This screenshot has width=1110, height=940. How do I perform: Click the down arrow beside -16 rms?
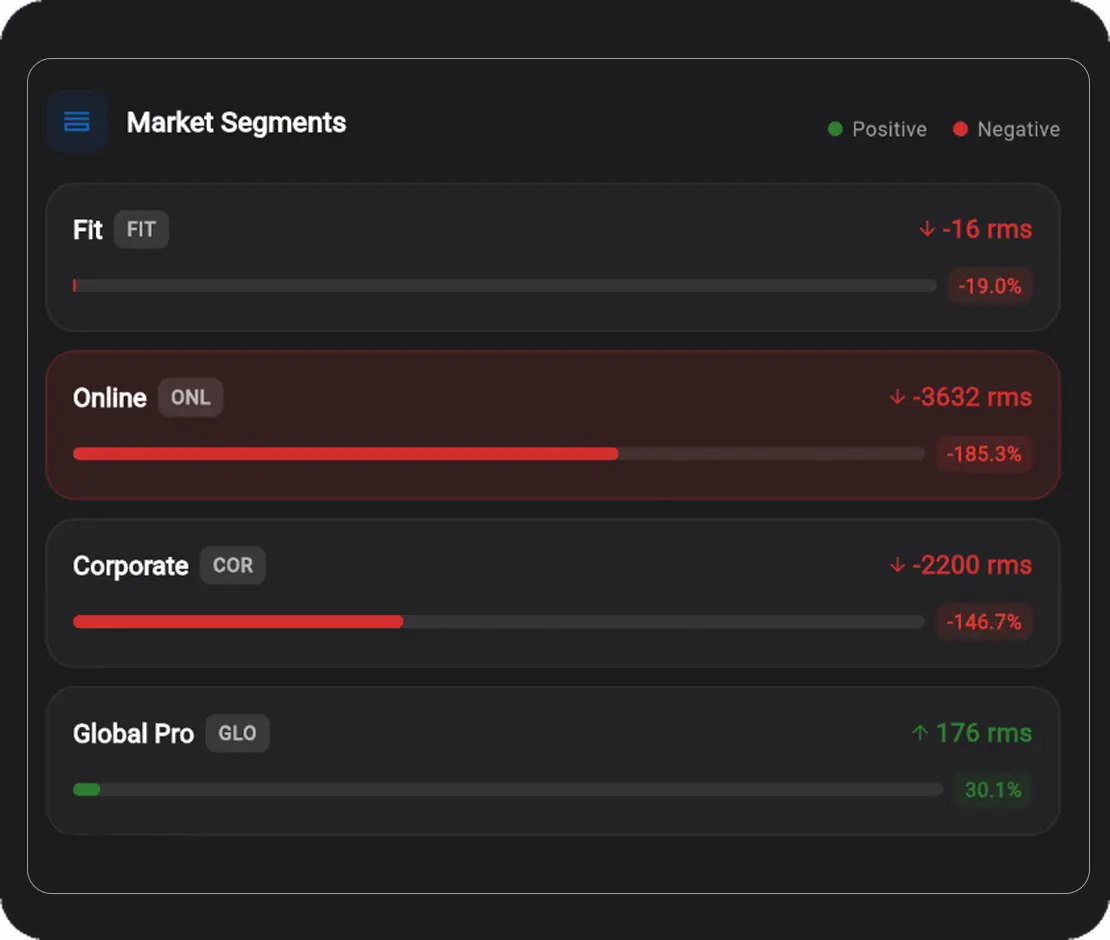[927, 229]
